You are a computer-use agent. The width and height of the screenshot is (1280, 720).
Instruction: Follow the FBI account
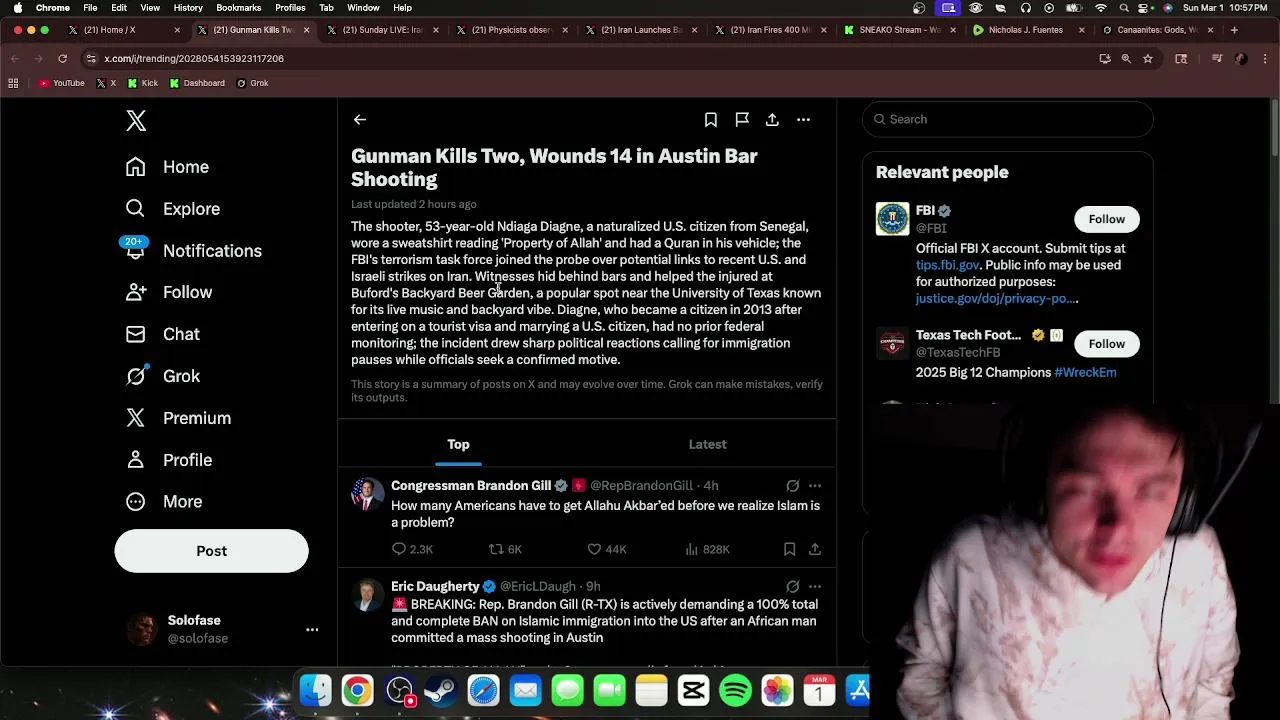1106,219
